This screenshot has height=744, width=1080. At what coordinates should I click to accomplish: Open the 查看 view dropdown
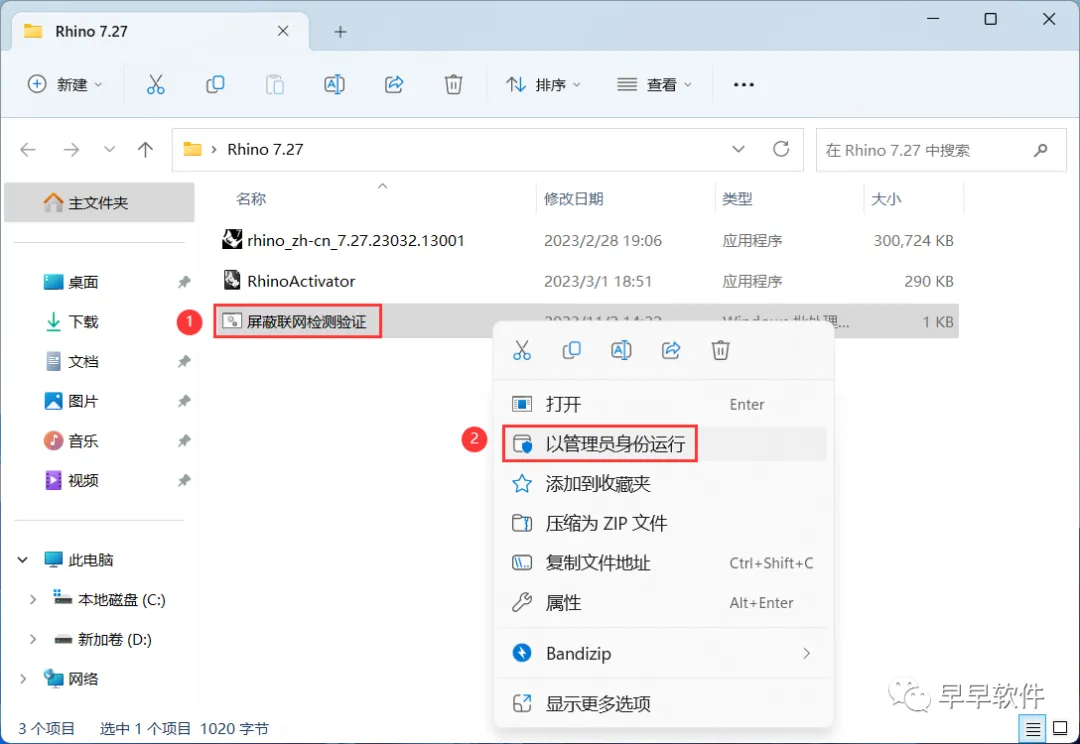click(654, 85)
